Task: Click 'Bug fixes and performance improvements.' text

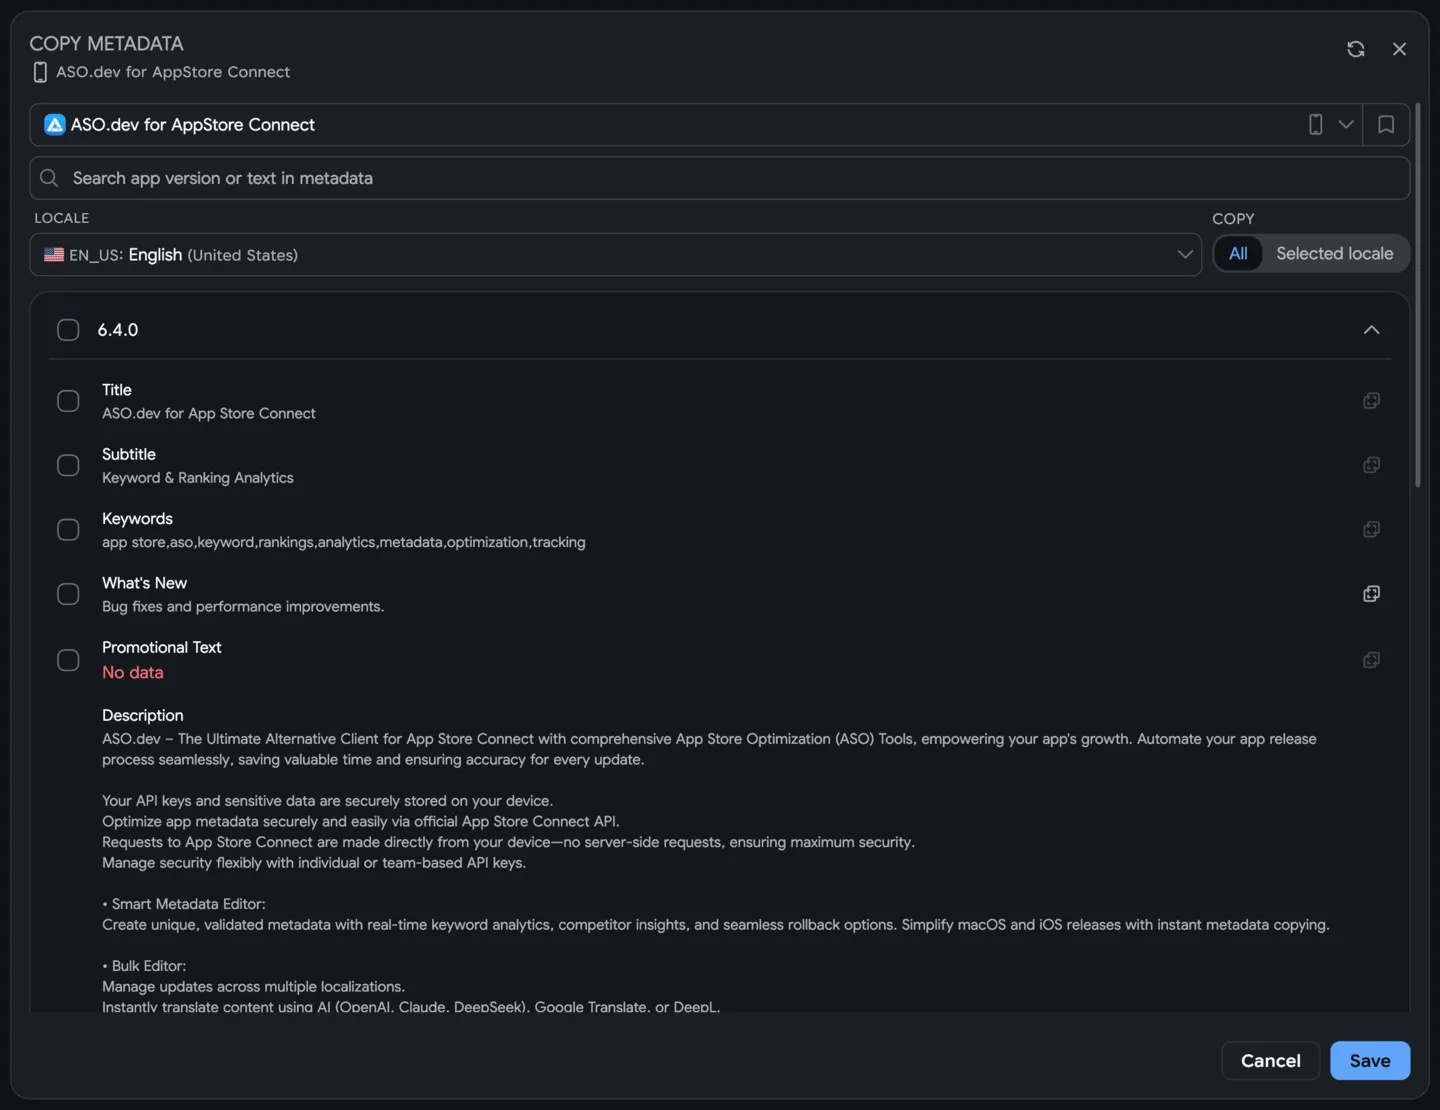Action: [243, 607]
